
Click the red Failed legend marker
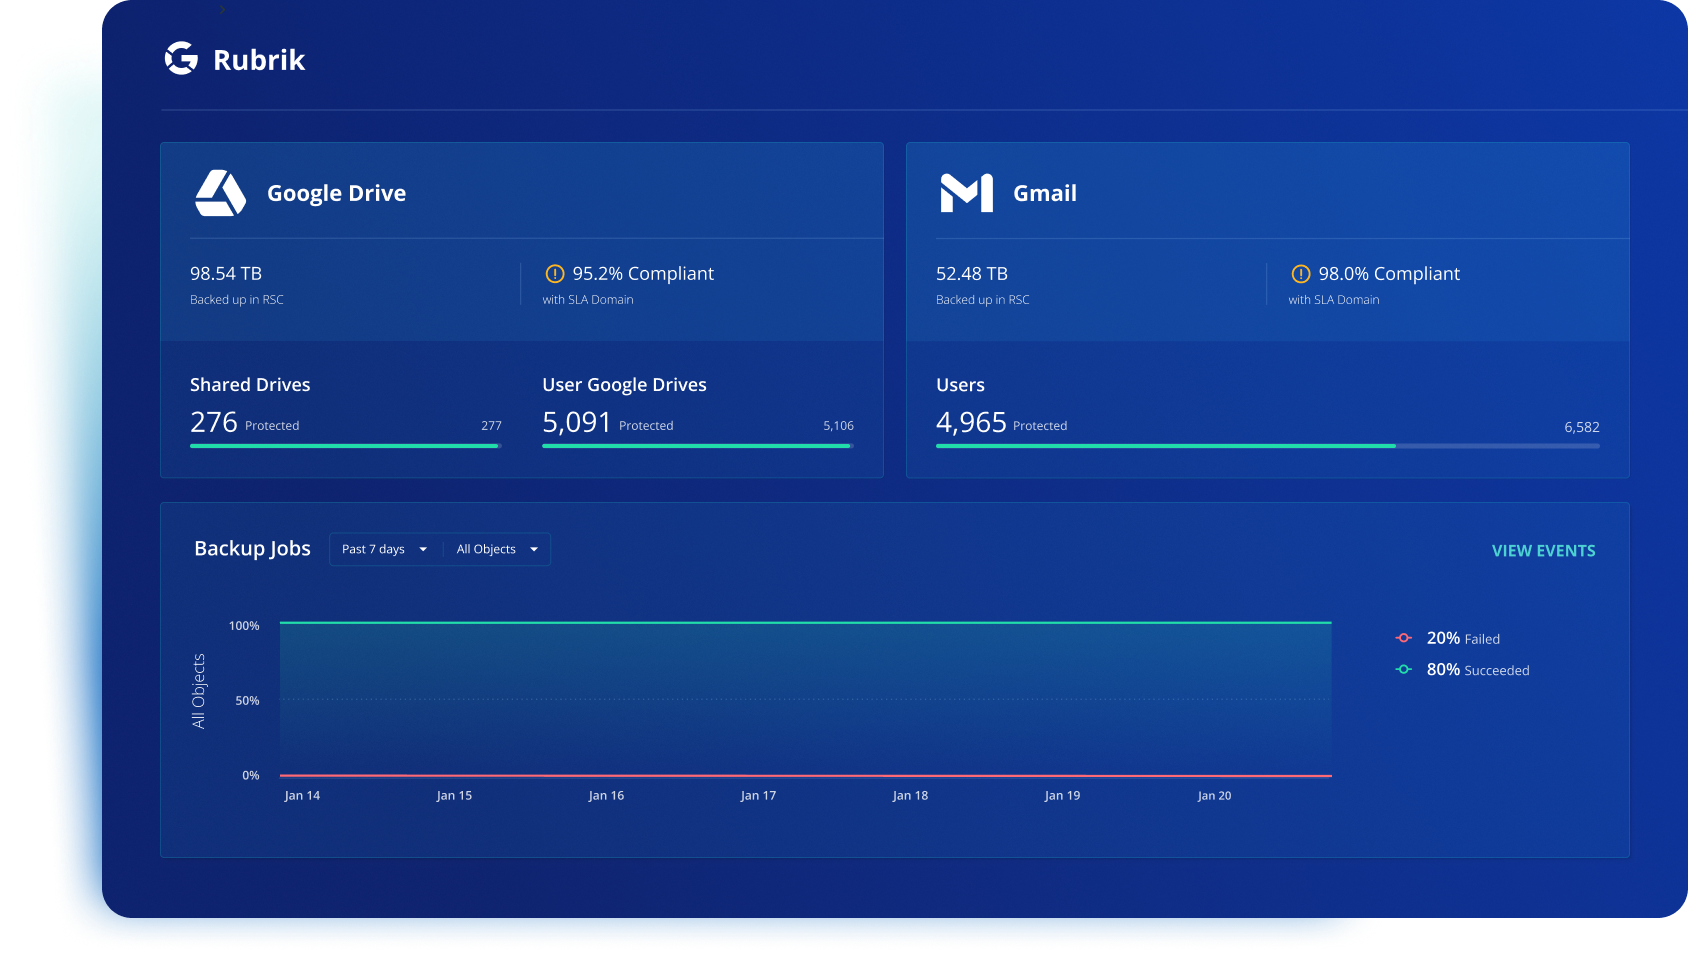[1403, 638]
